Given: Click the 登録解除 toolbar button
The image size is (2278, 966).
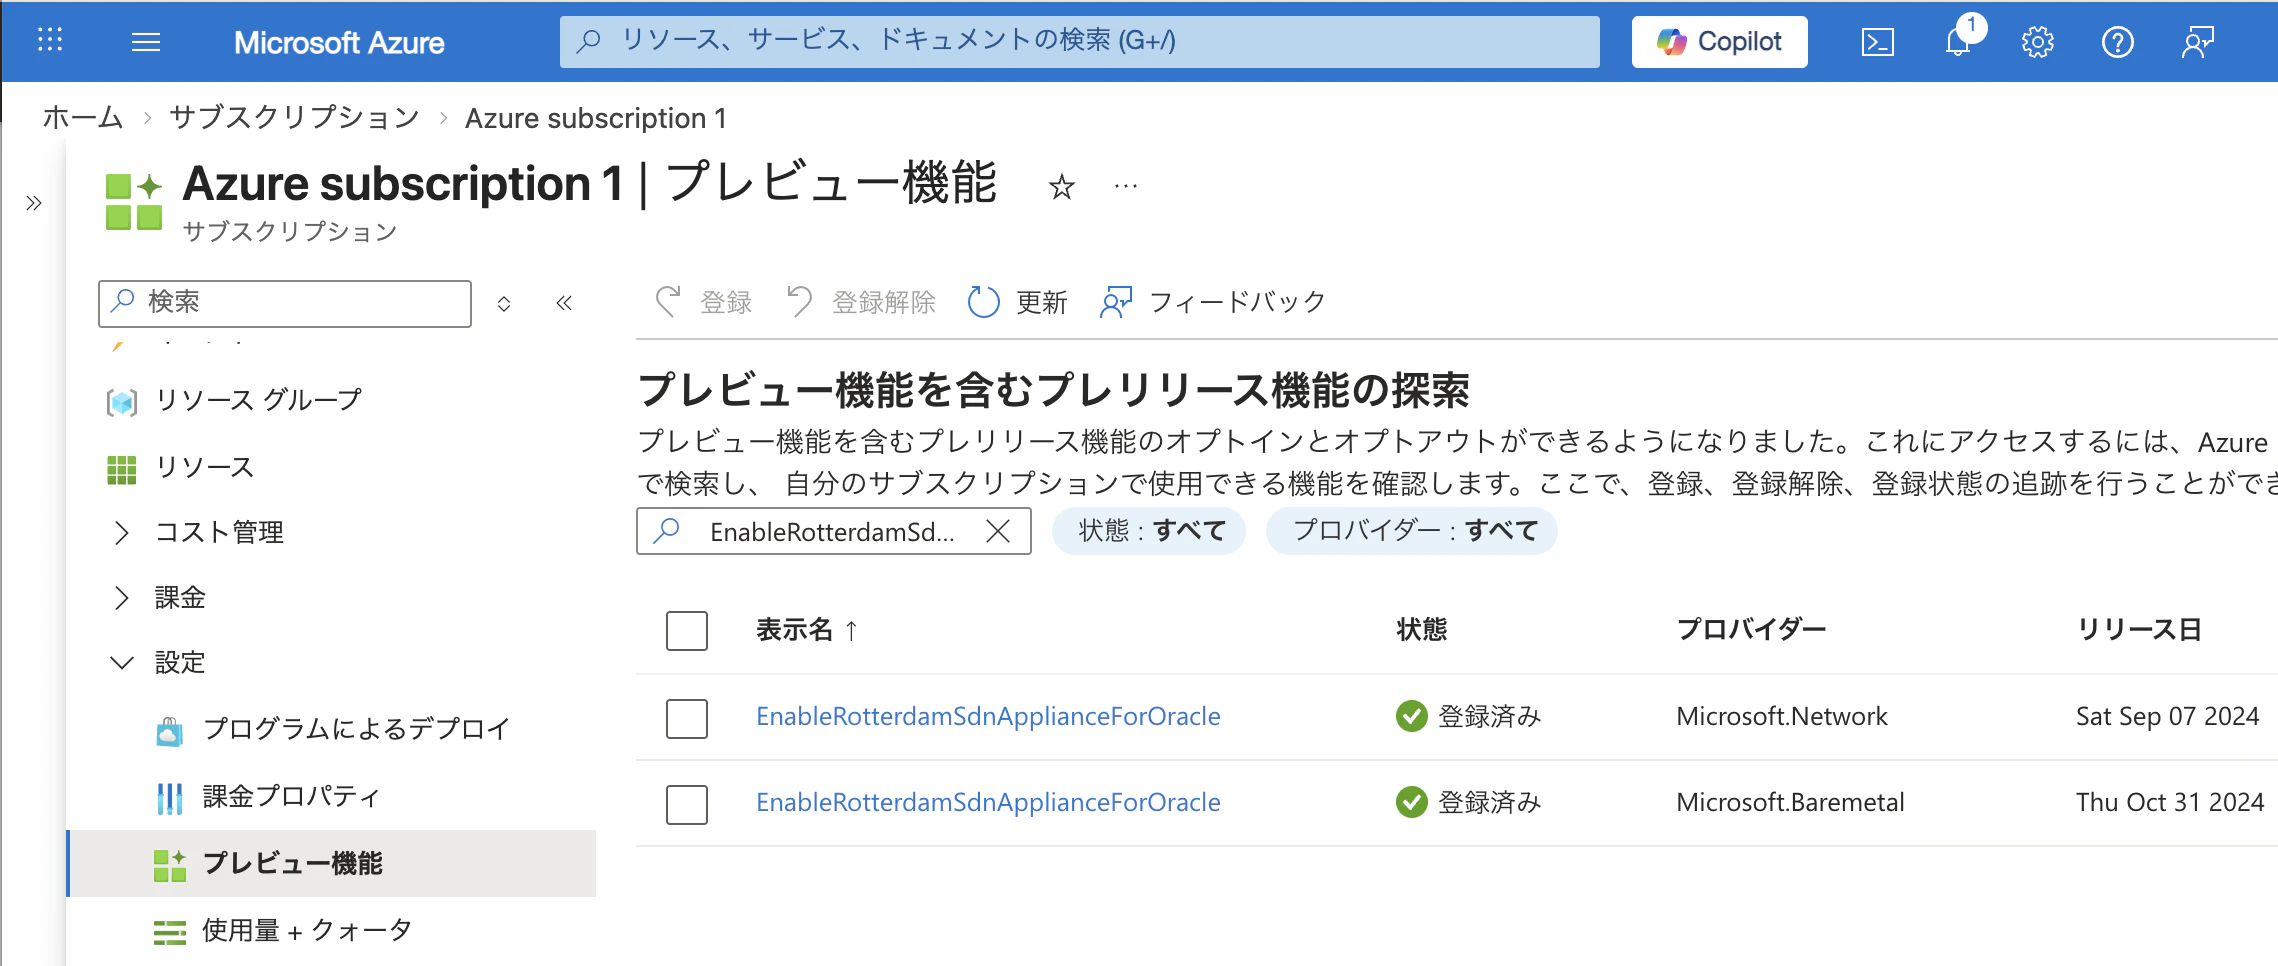Looking at the screenshot, I should (861, 302).
